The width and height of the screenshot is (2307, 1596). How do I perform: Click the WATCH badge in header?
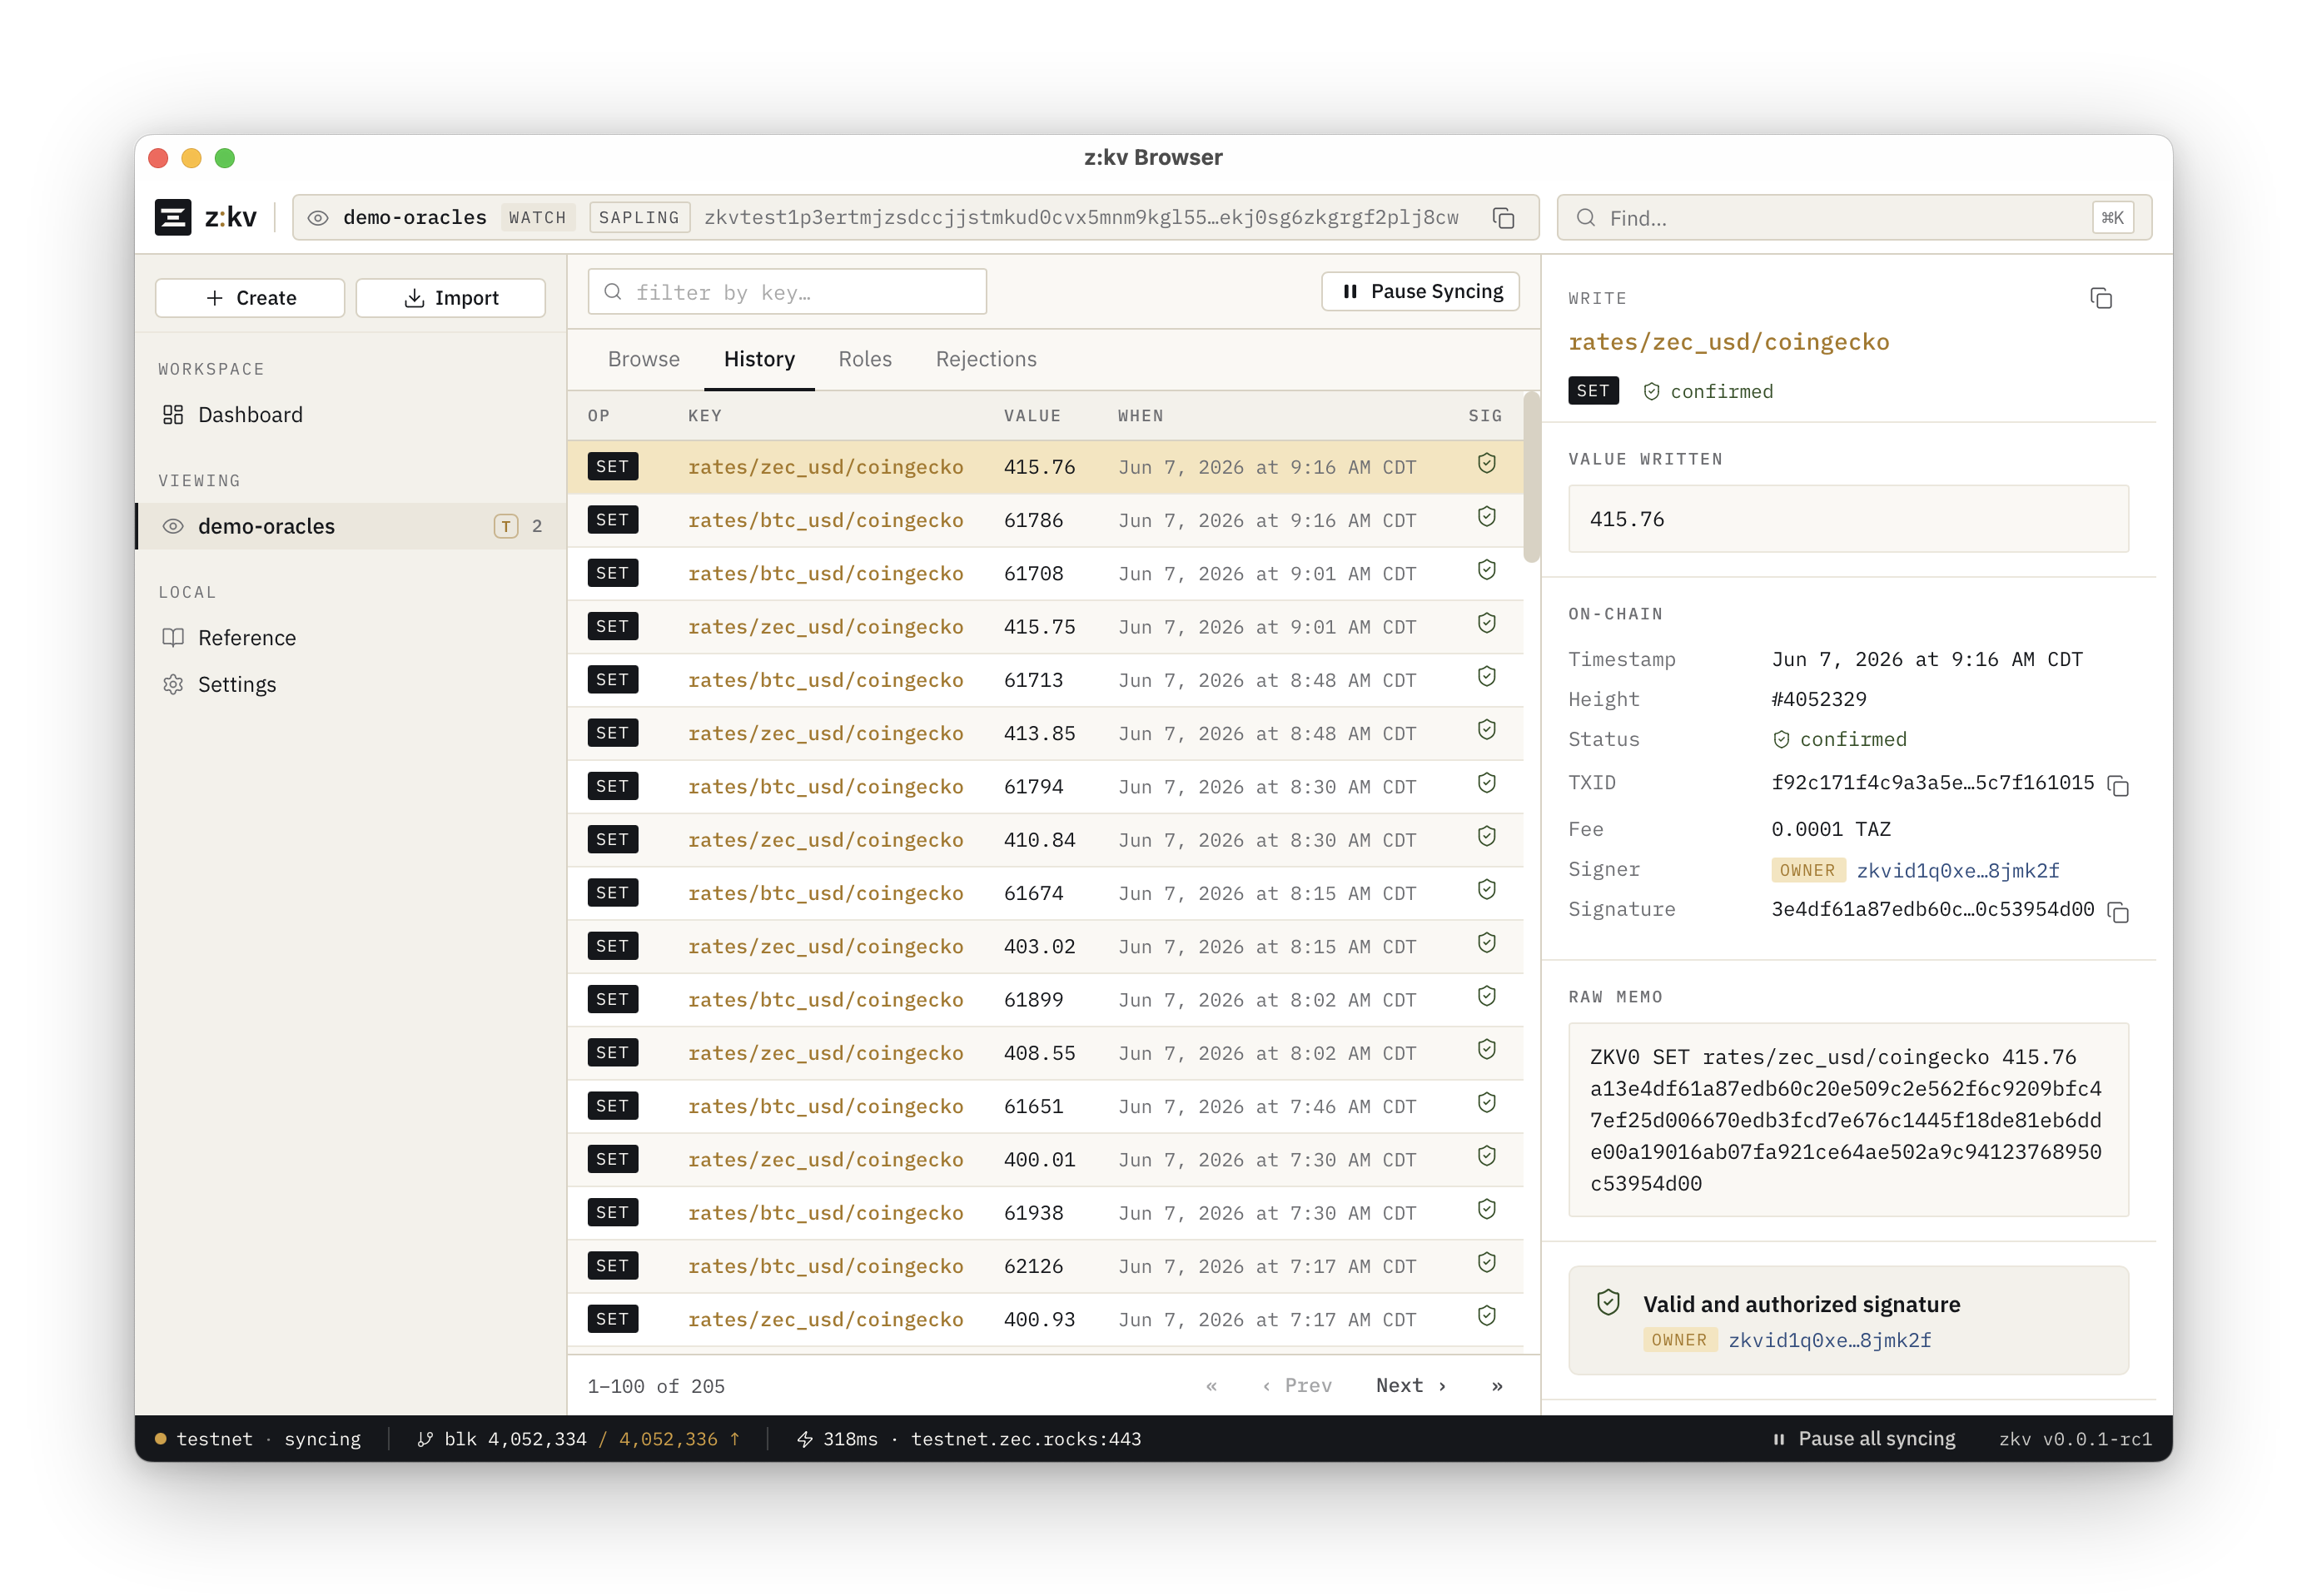coord(537,218)
